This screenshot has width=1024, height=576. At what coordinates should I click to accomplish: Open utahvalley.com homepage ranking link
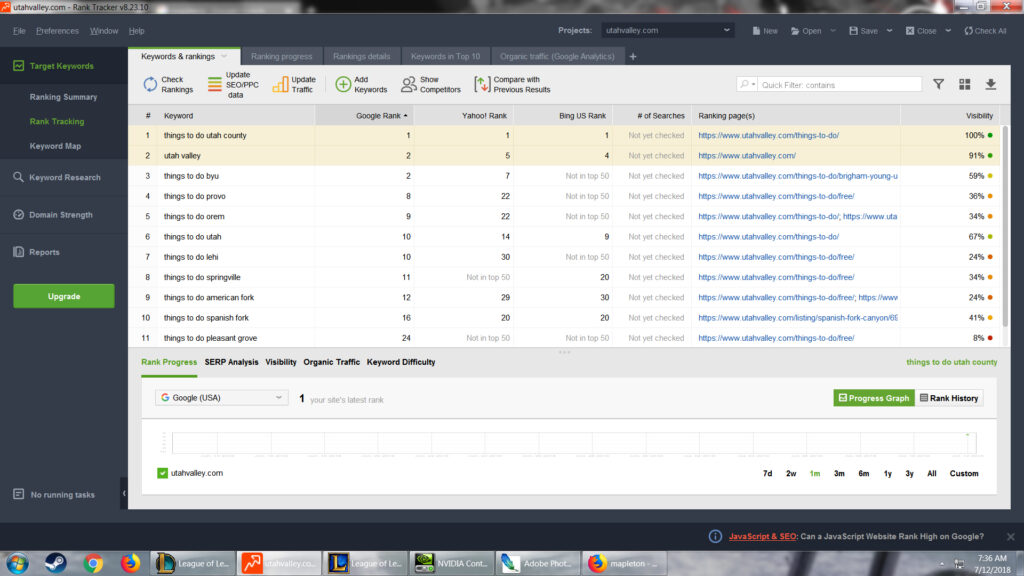point(746,155)
